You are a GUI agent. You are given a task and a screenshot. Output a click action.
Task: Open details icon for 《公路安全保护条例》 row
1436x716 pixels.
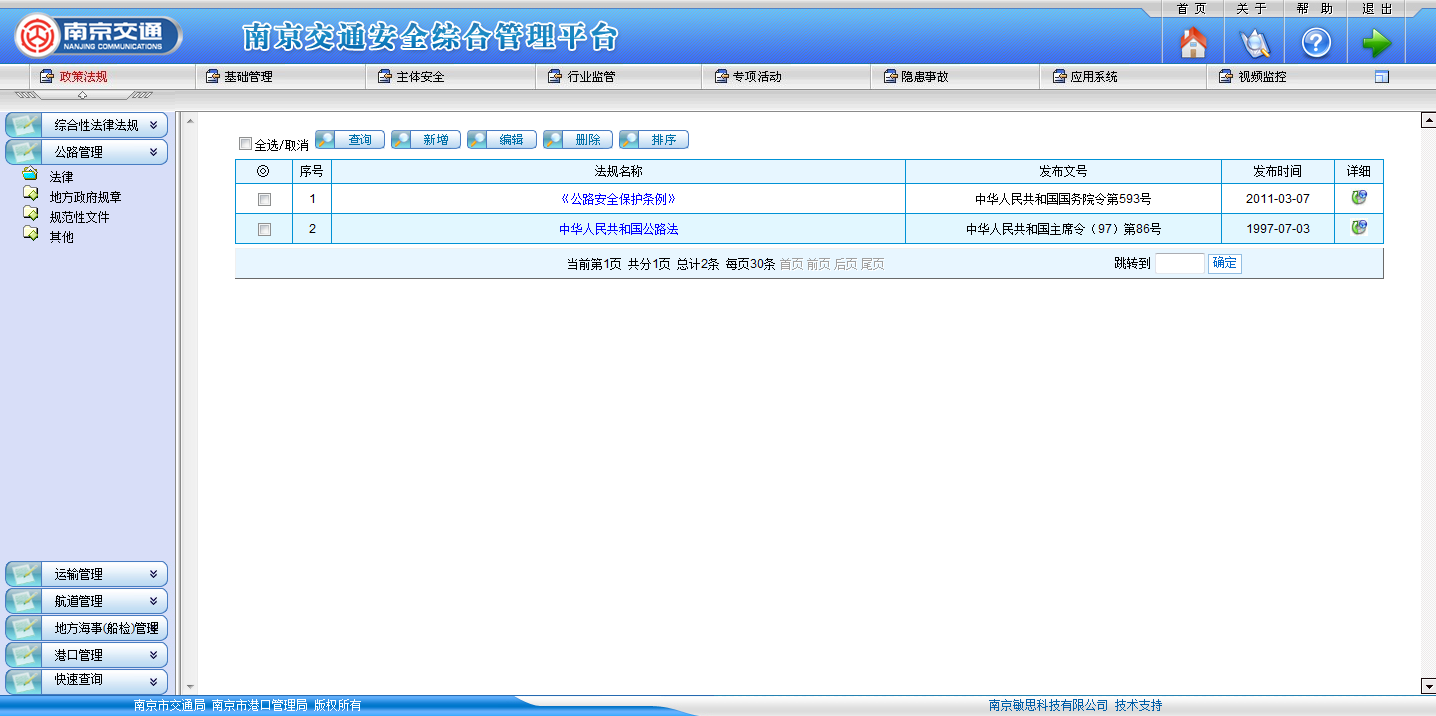pos(1358,198)
